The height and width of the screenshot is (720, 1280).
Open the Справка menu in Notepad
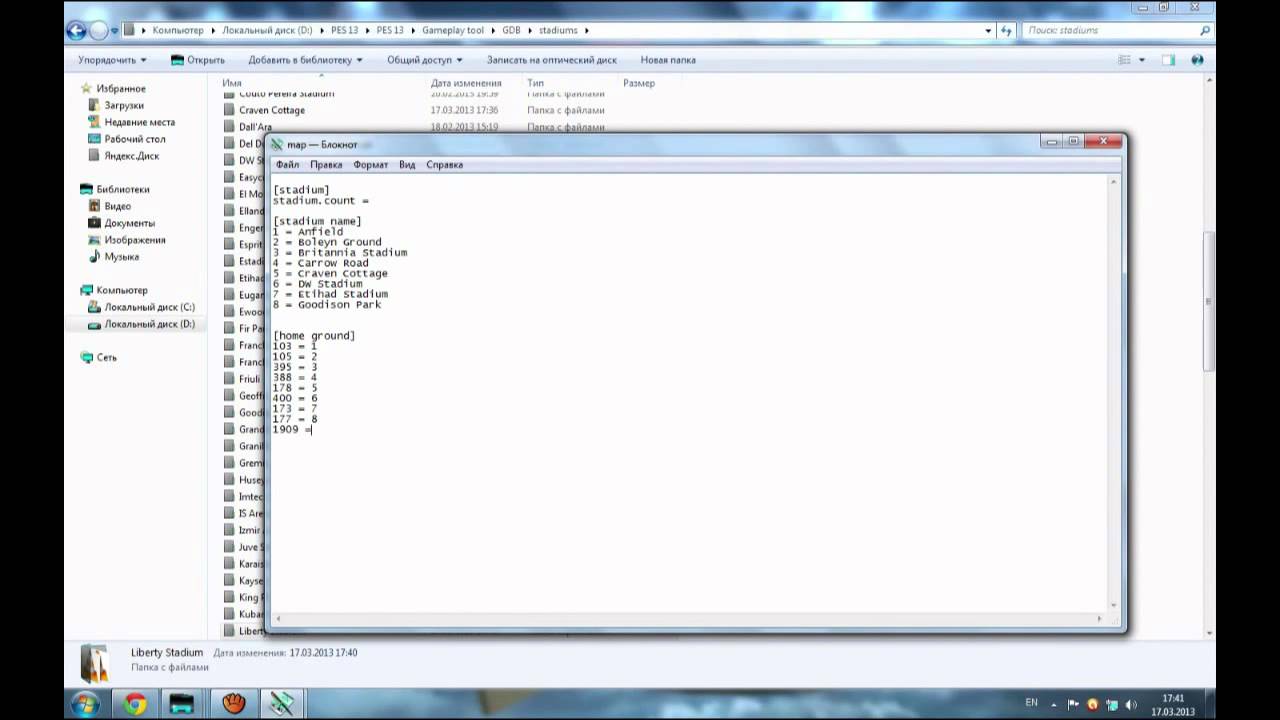(x=444, y=165)
